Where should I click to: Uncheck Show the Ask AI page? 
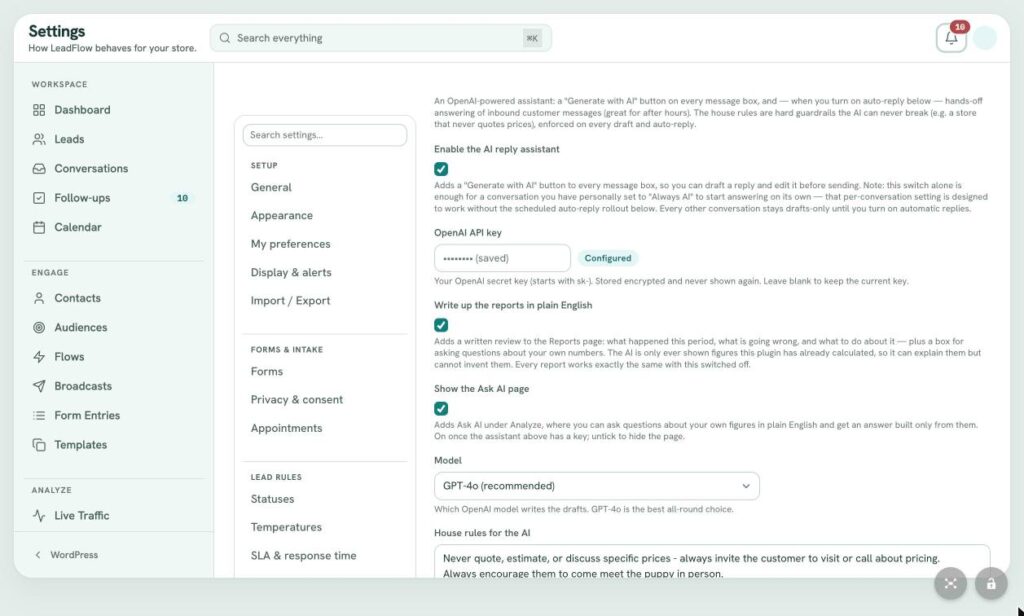[441, 409]
